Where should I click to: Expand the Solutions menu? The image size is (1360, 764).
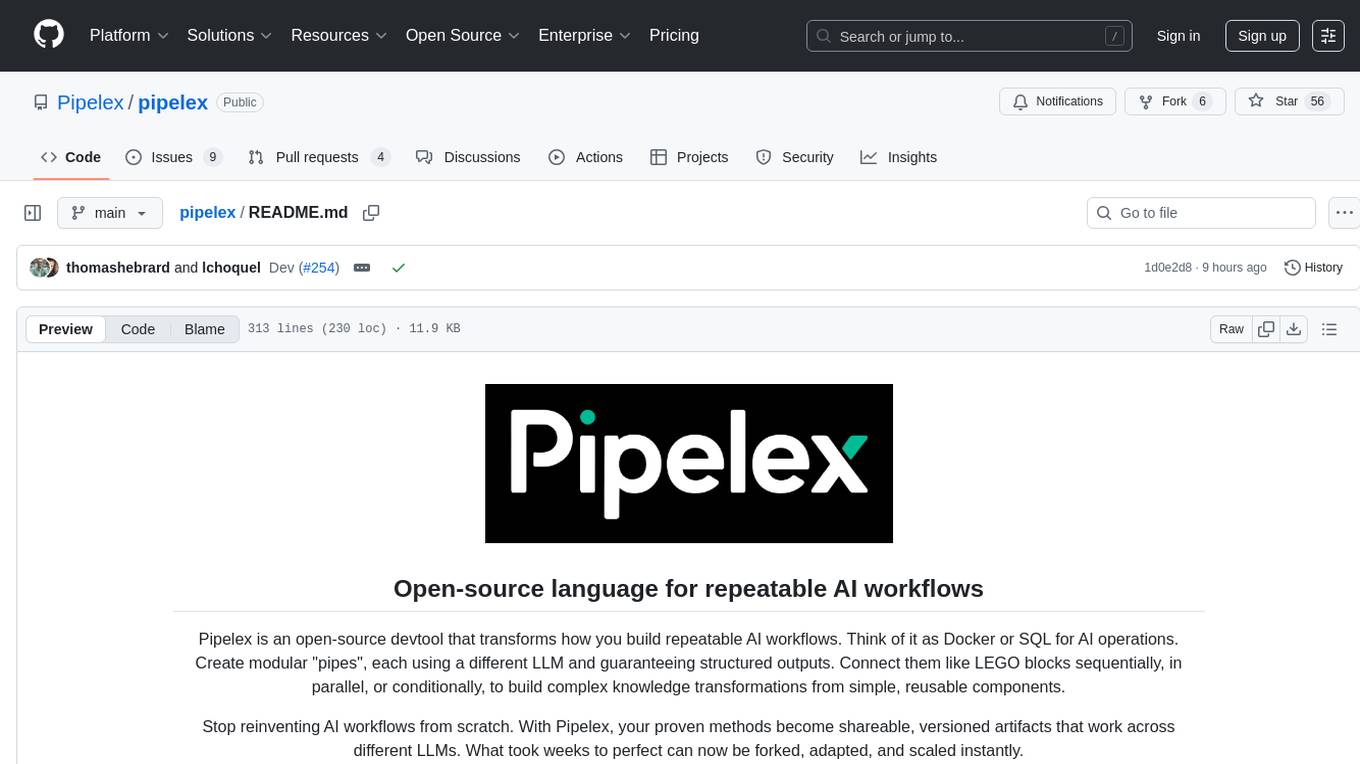[x=230, y=35]
